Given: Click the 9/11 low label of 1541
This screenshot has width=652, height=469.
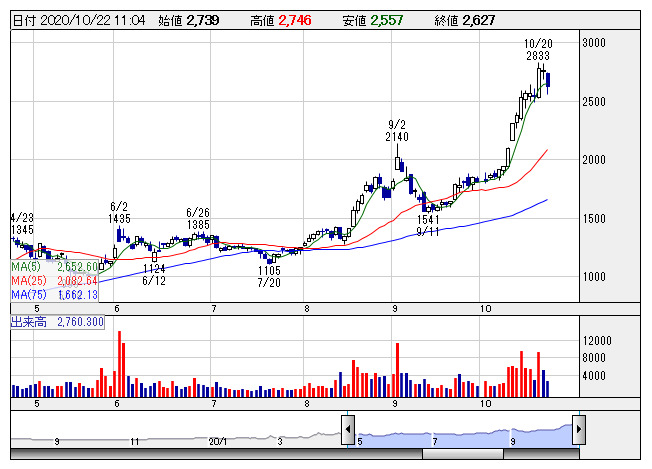Looking at the screenshot, I should tap(429, 224).
